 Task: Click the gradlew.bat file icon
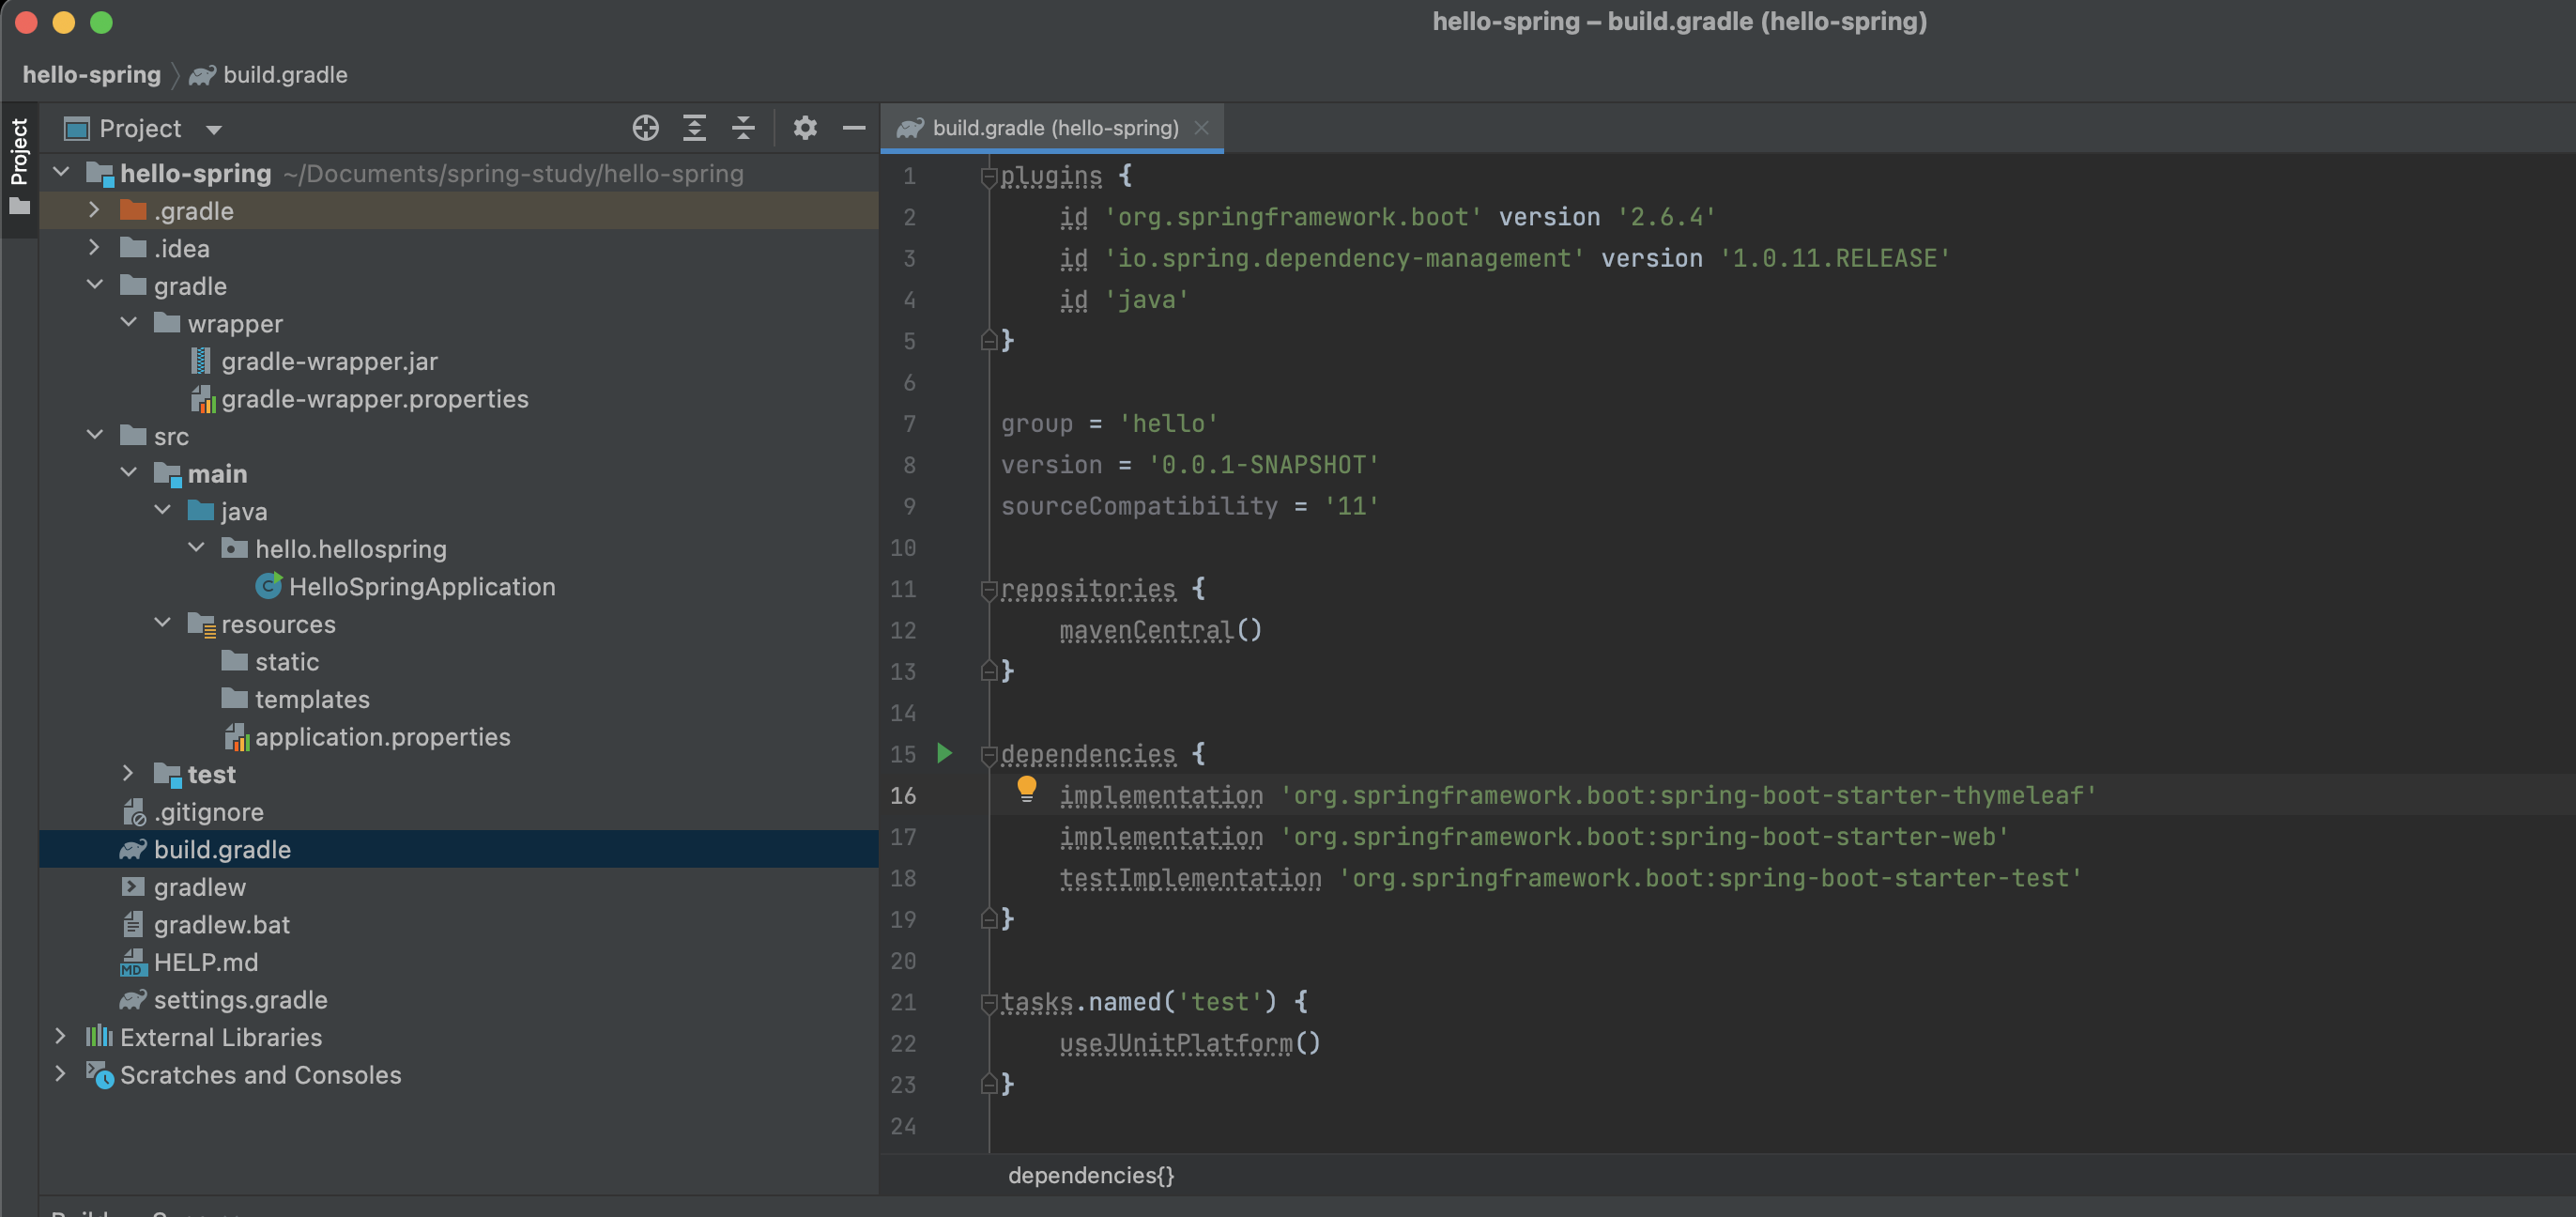click(x=133, y=924)
